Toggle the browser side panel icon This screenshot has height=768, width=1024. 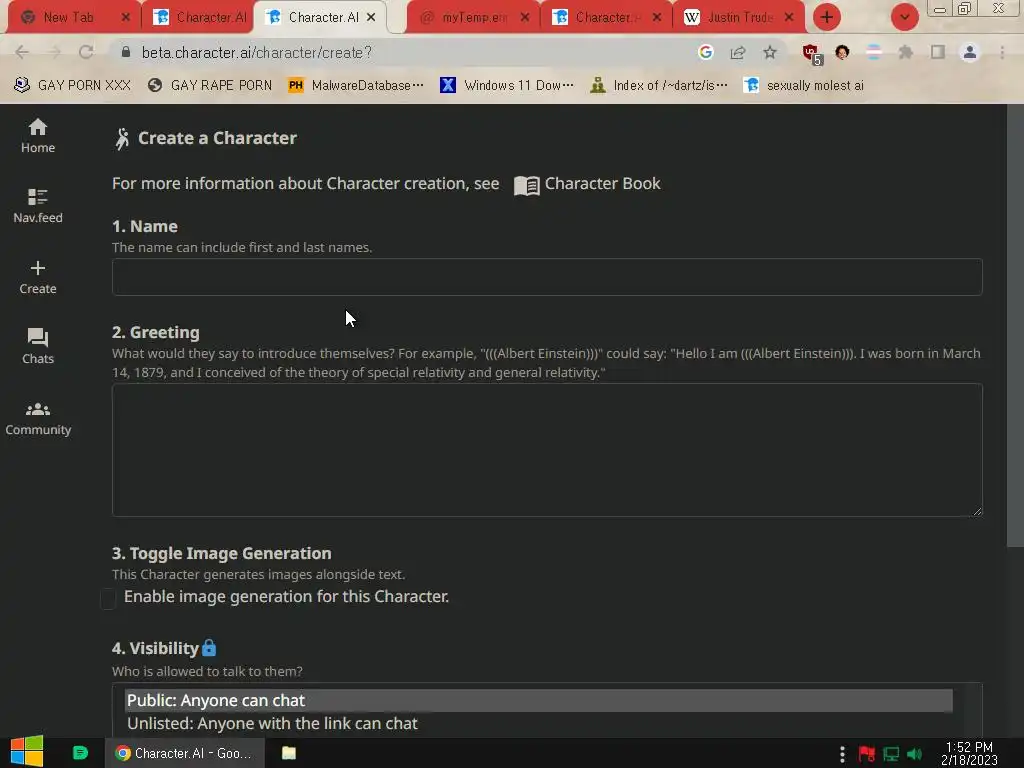938,52
